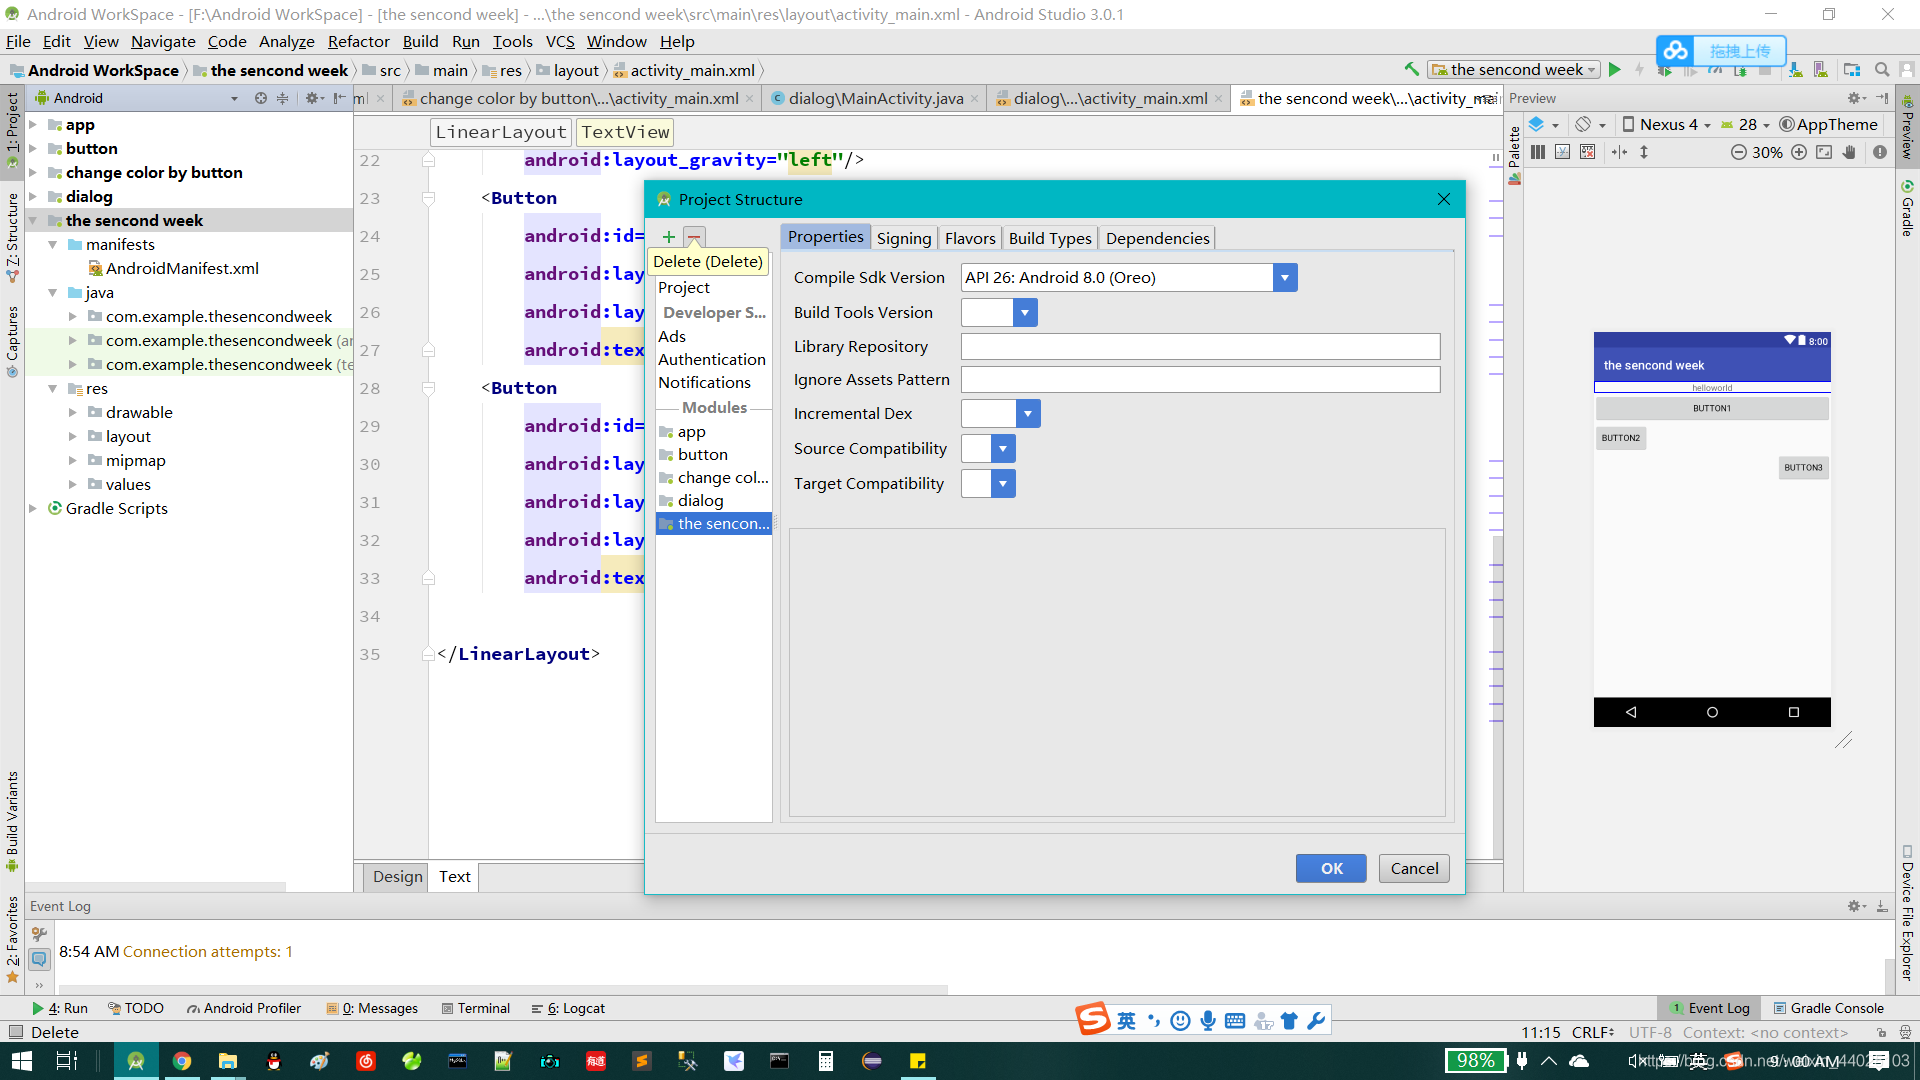Select the app module in Modules list
Viewport: 1920px width, 1080px height.
pyautogui.click(x=691, y=432)
